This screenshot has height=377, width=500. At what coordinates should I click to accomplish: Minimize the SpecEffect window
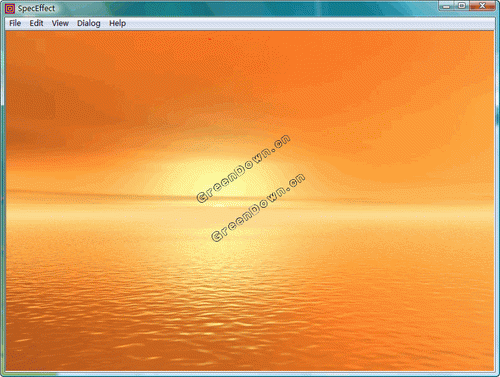(x=446, y=6)
